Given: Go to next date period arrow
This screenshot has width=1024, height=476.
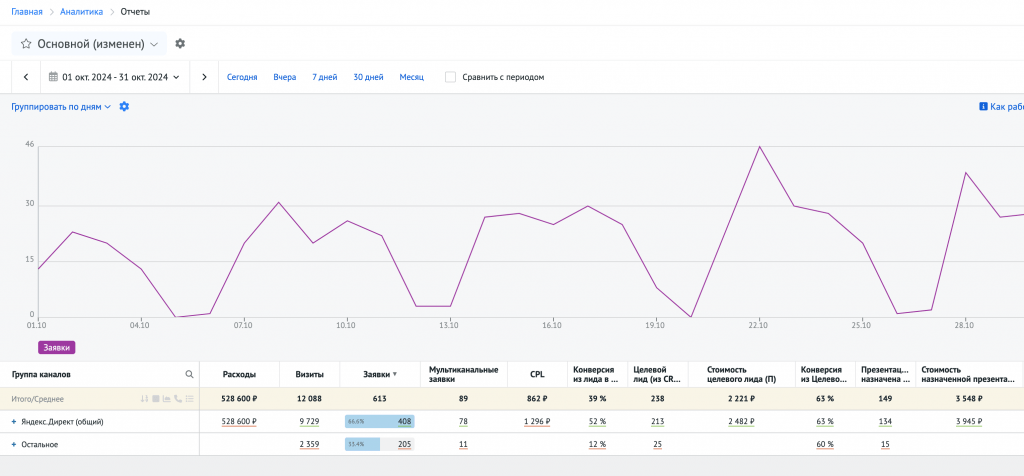Looking at the screenshot, I should pos(204,77).
